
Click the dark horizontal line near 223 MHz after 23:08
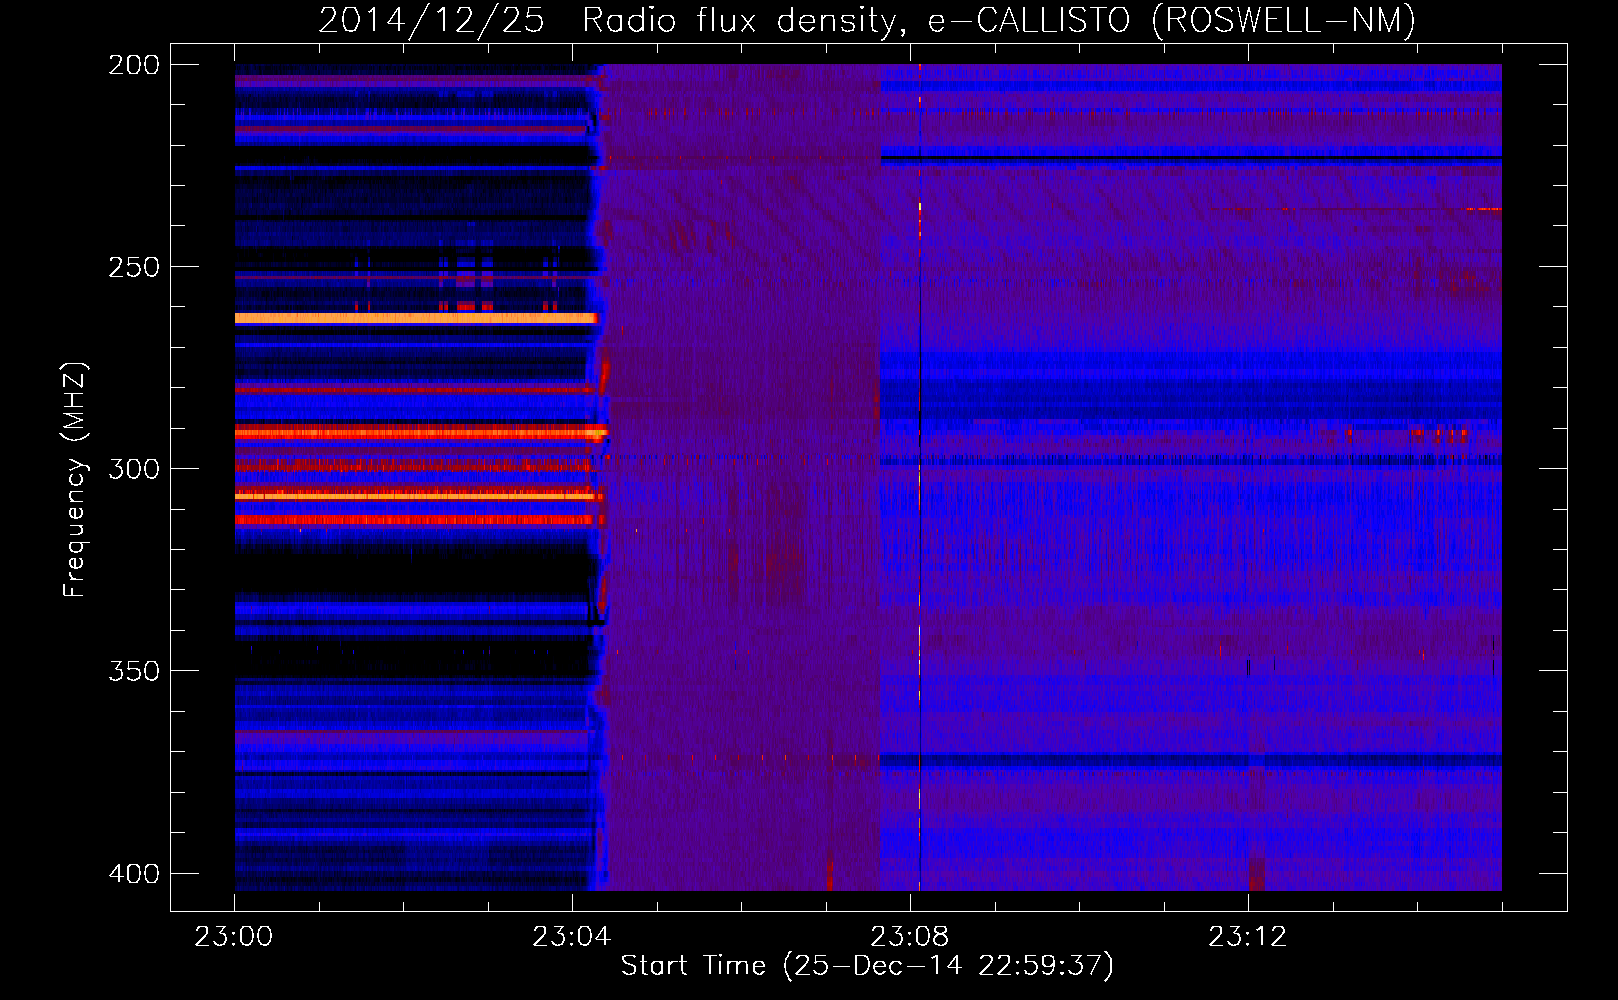[x=1191, y=159]
